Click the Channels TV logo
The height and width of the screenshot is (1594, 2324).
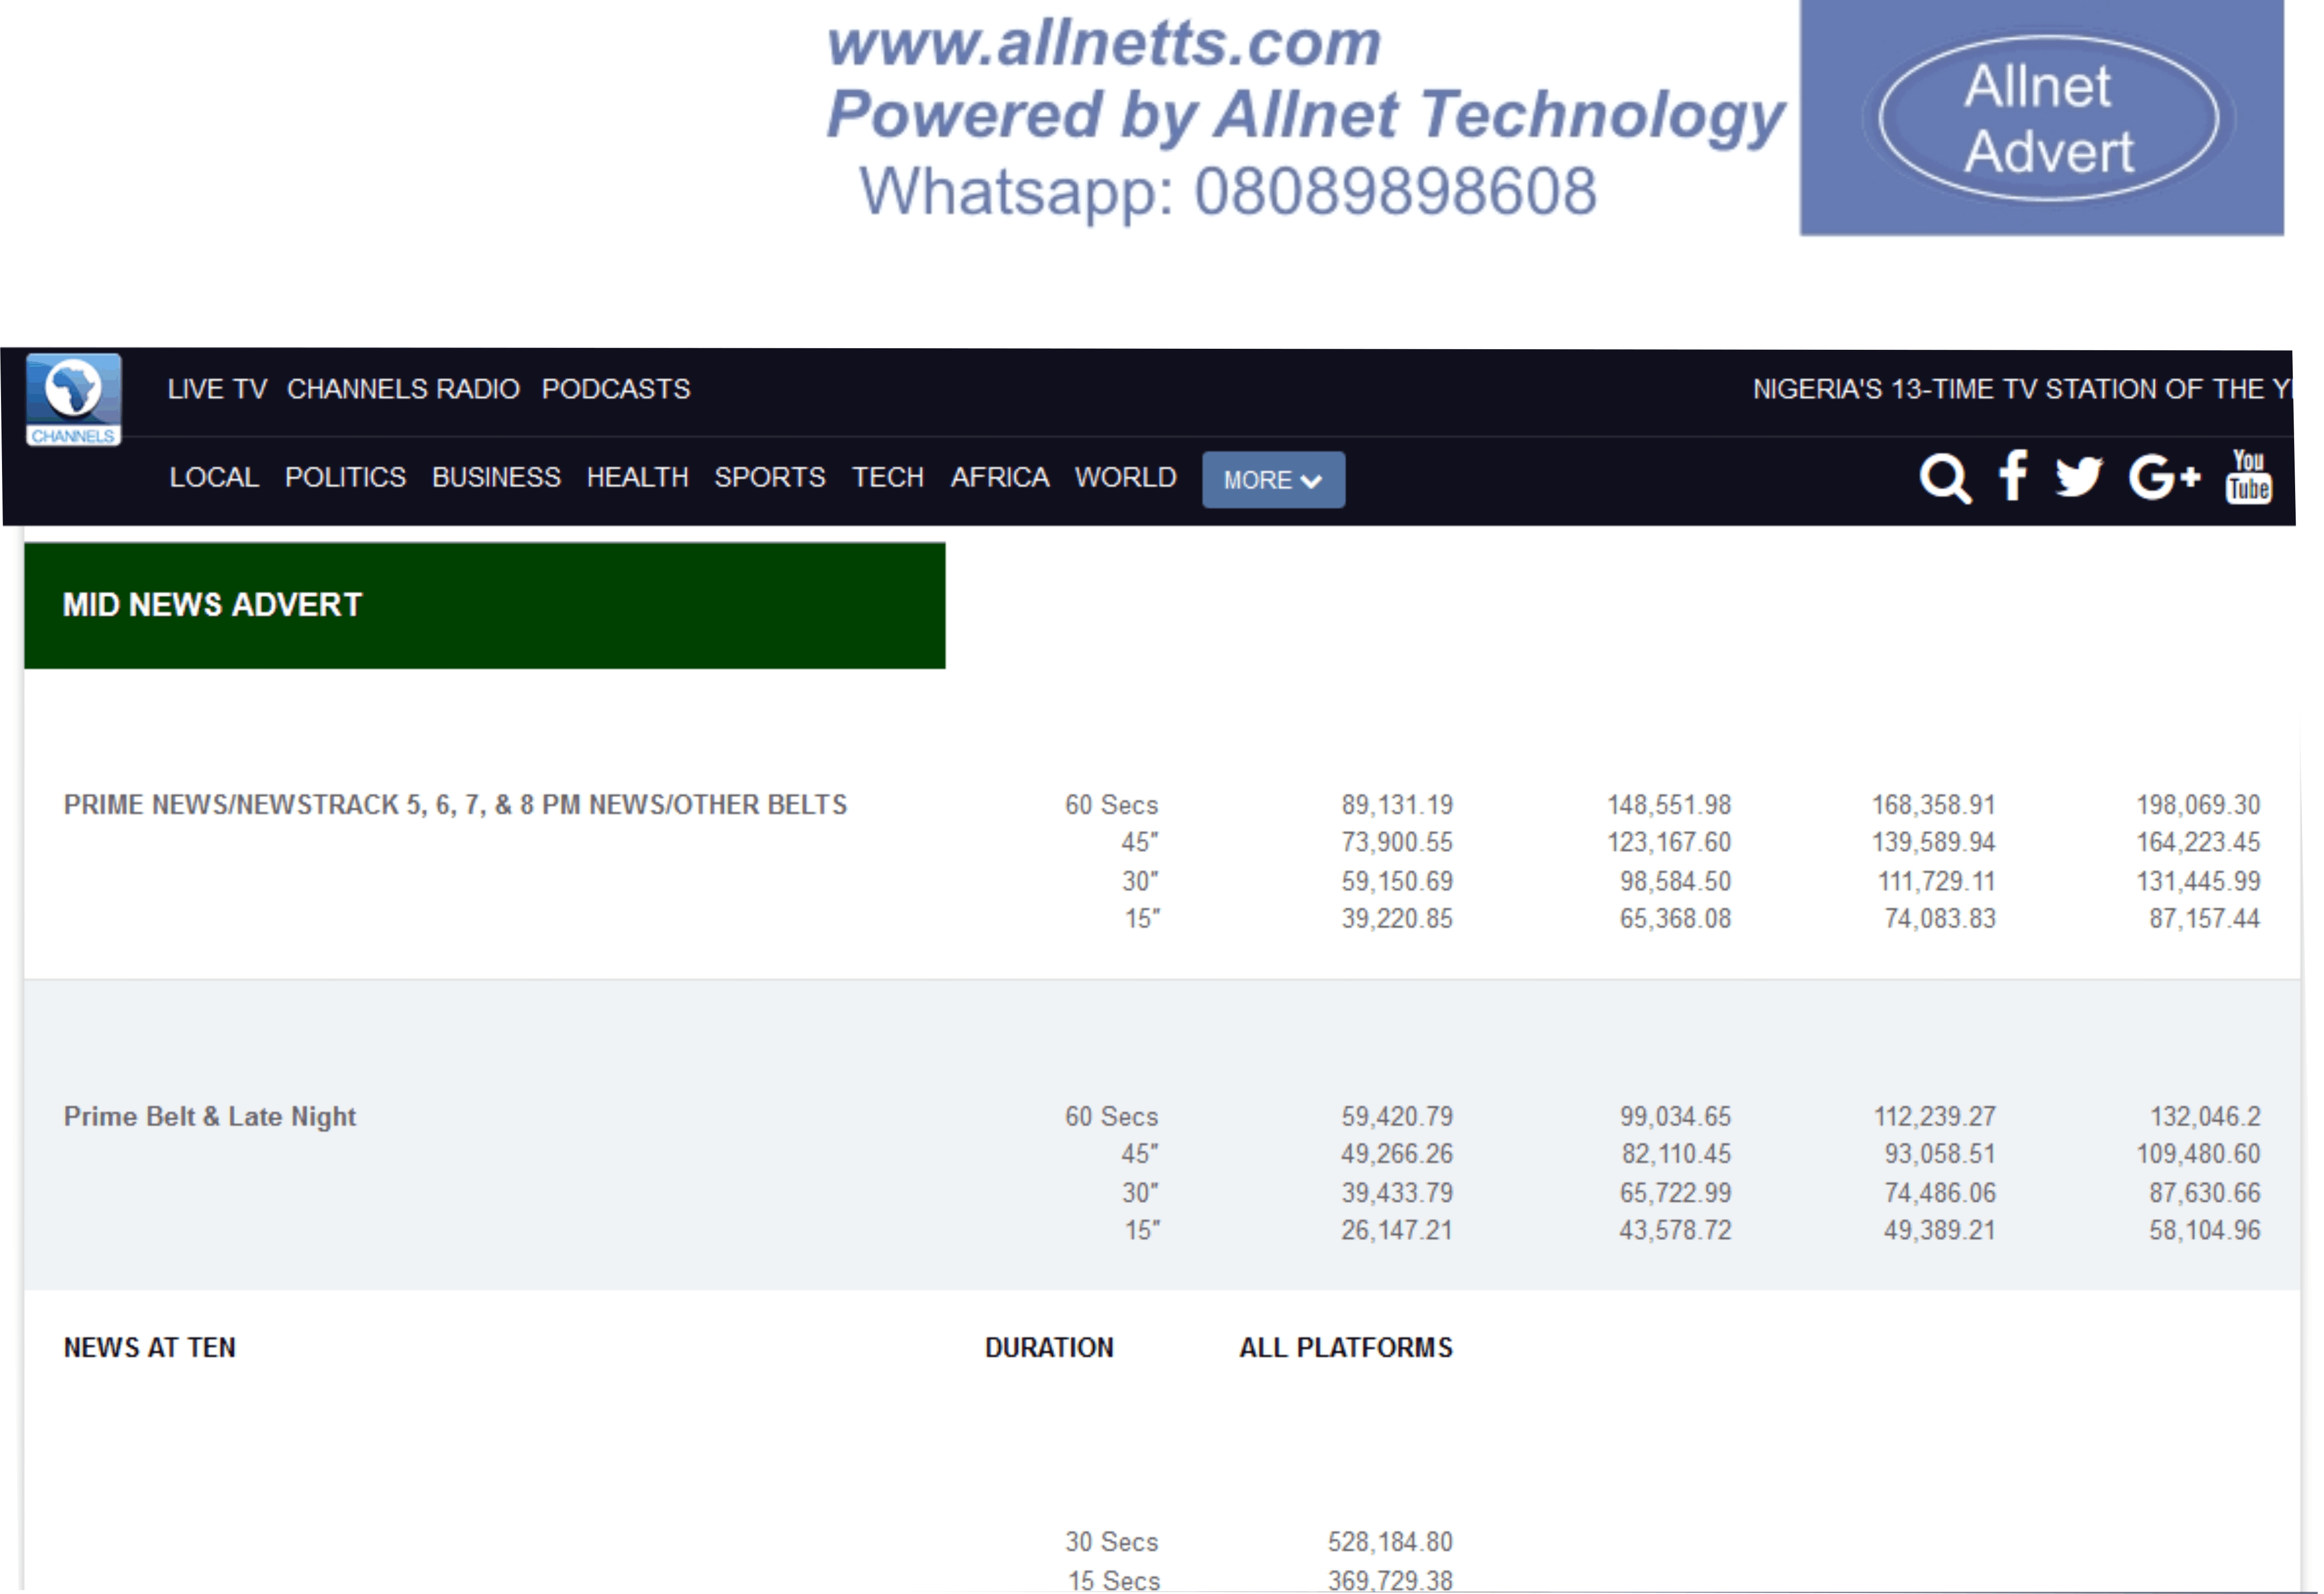point(73,399)
